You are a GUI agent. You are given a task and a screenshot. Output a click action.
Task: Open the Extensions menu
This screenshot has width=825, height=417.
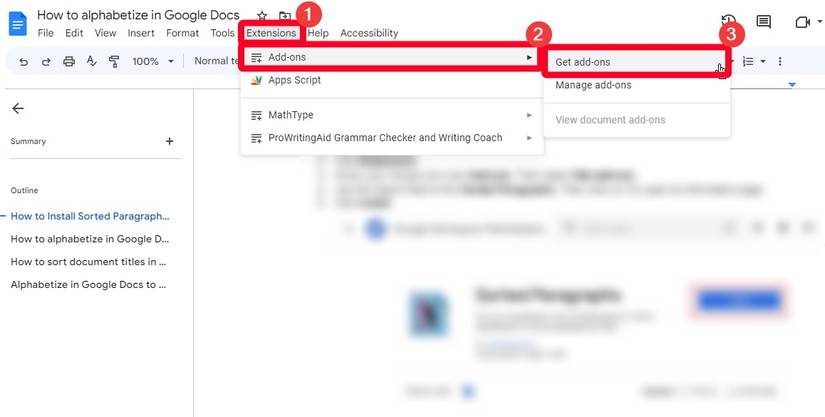tap(271, 33)
